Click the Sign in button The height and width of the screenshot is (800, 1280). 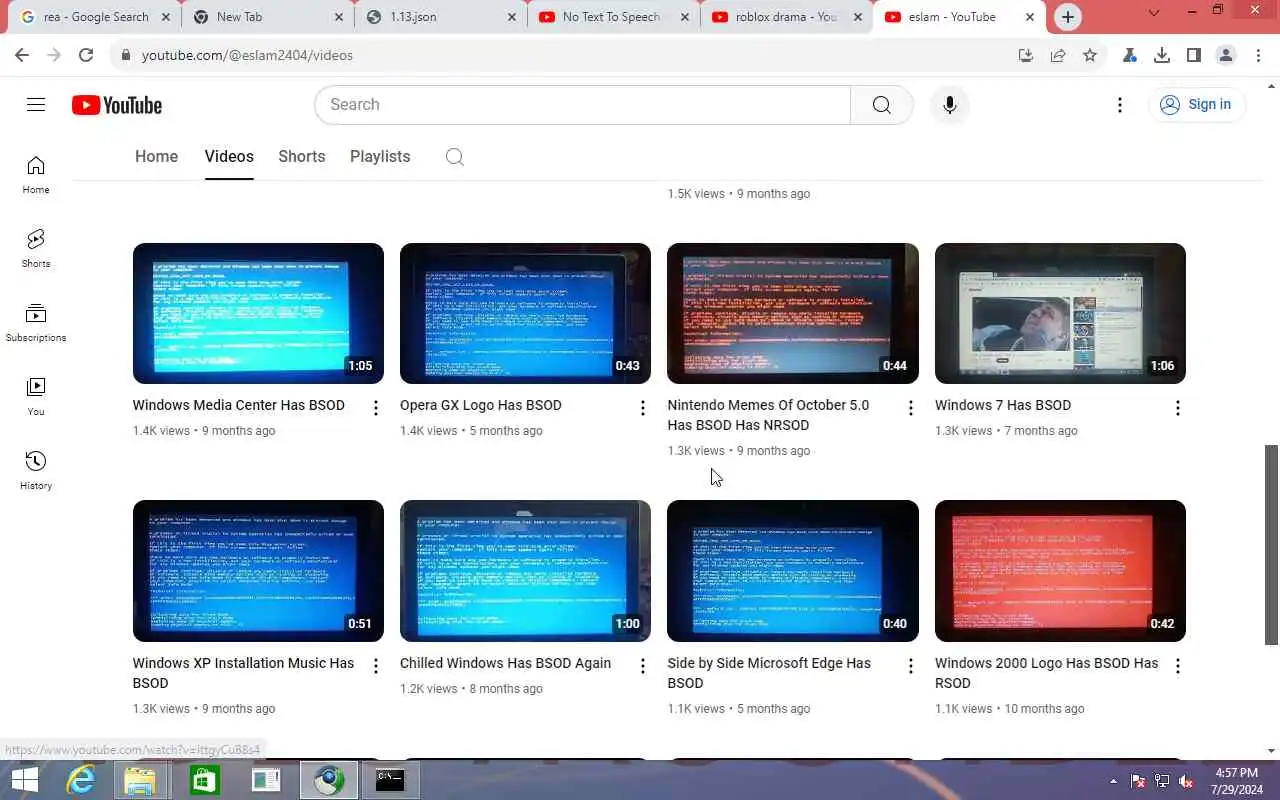pyautogui.click(x=1196, y=105)
